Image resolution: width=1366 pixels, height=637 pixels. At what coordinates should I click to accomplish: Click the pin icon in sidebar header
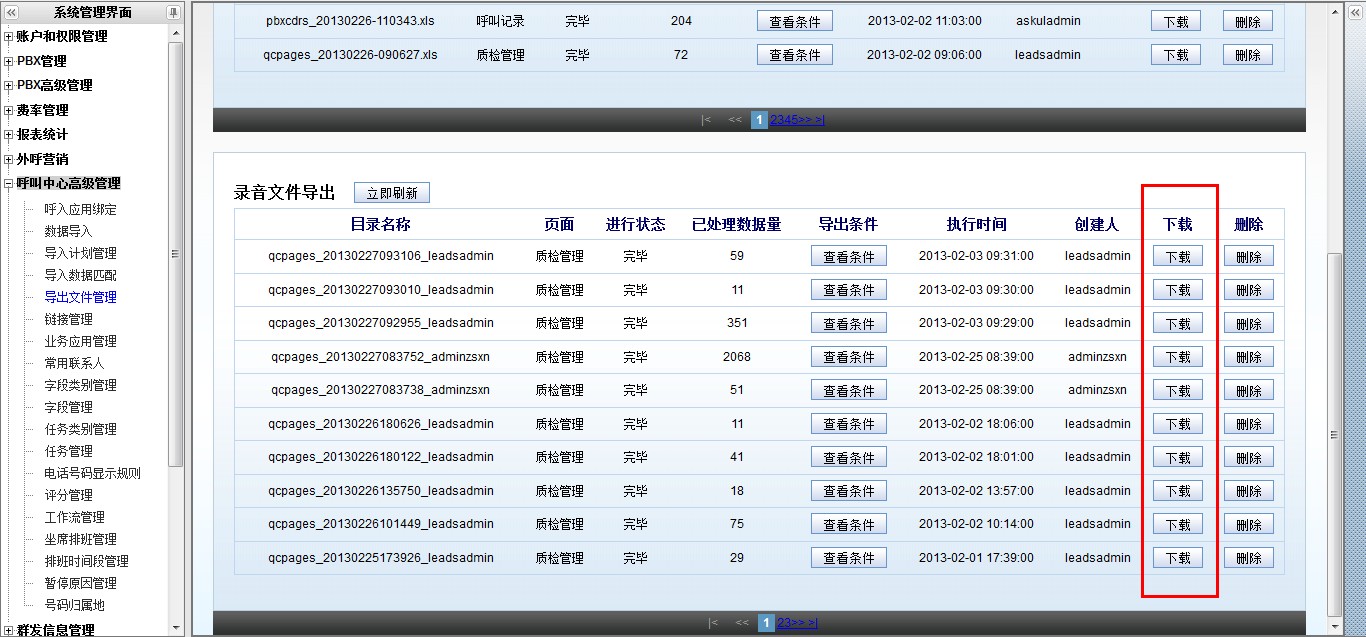coord(173,12)
